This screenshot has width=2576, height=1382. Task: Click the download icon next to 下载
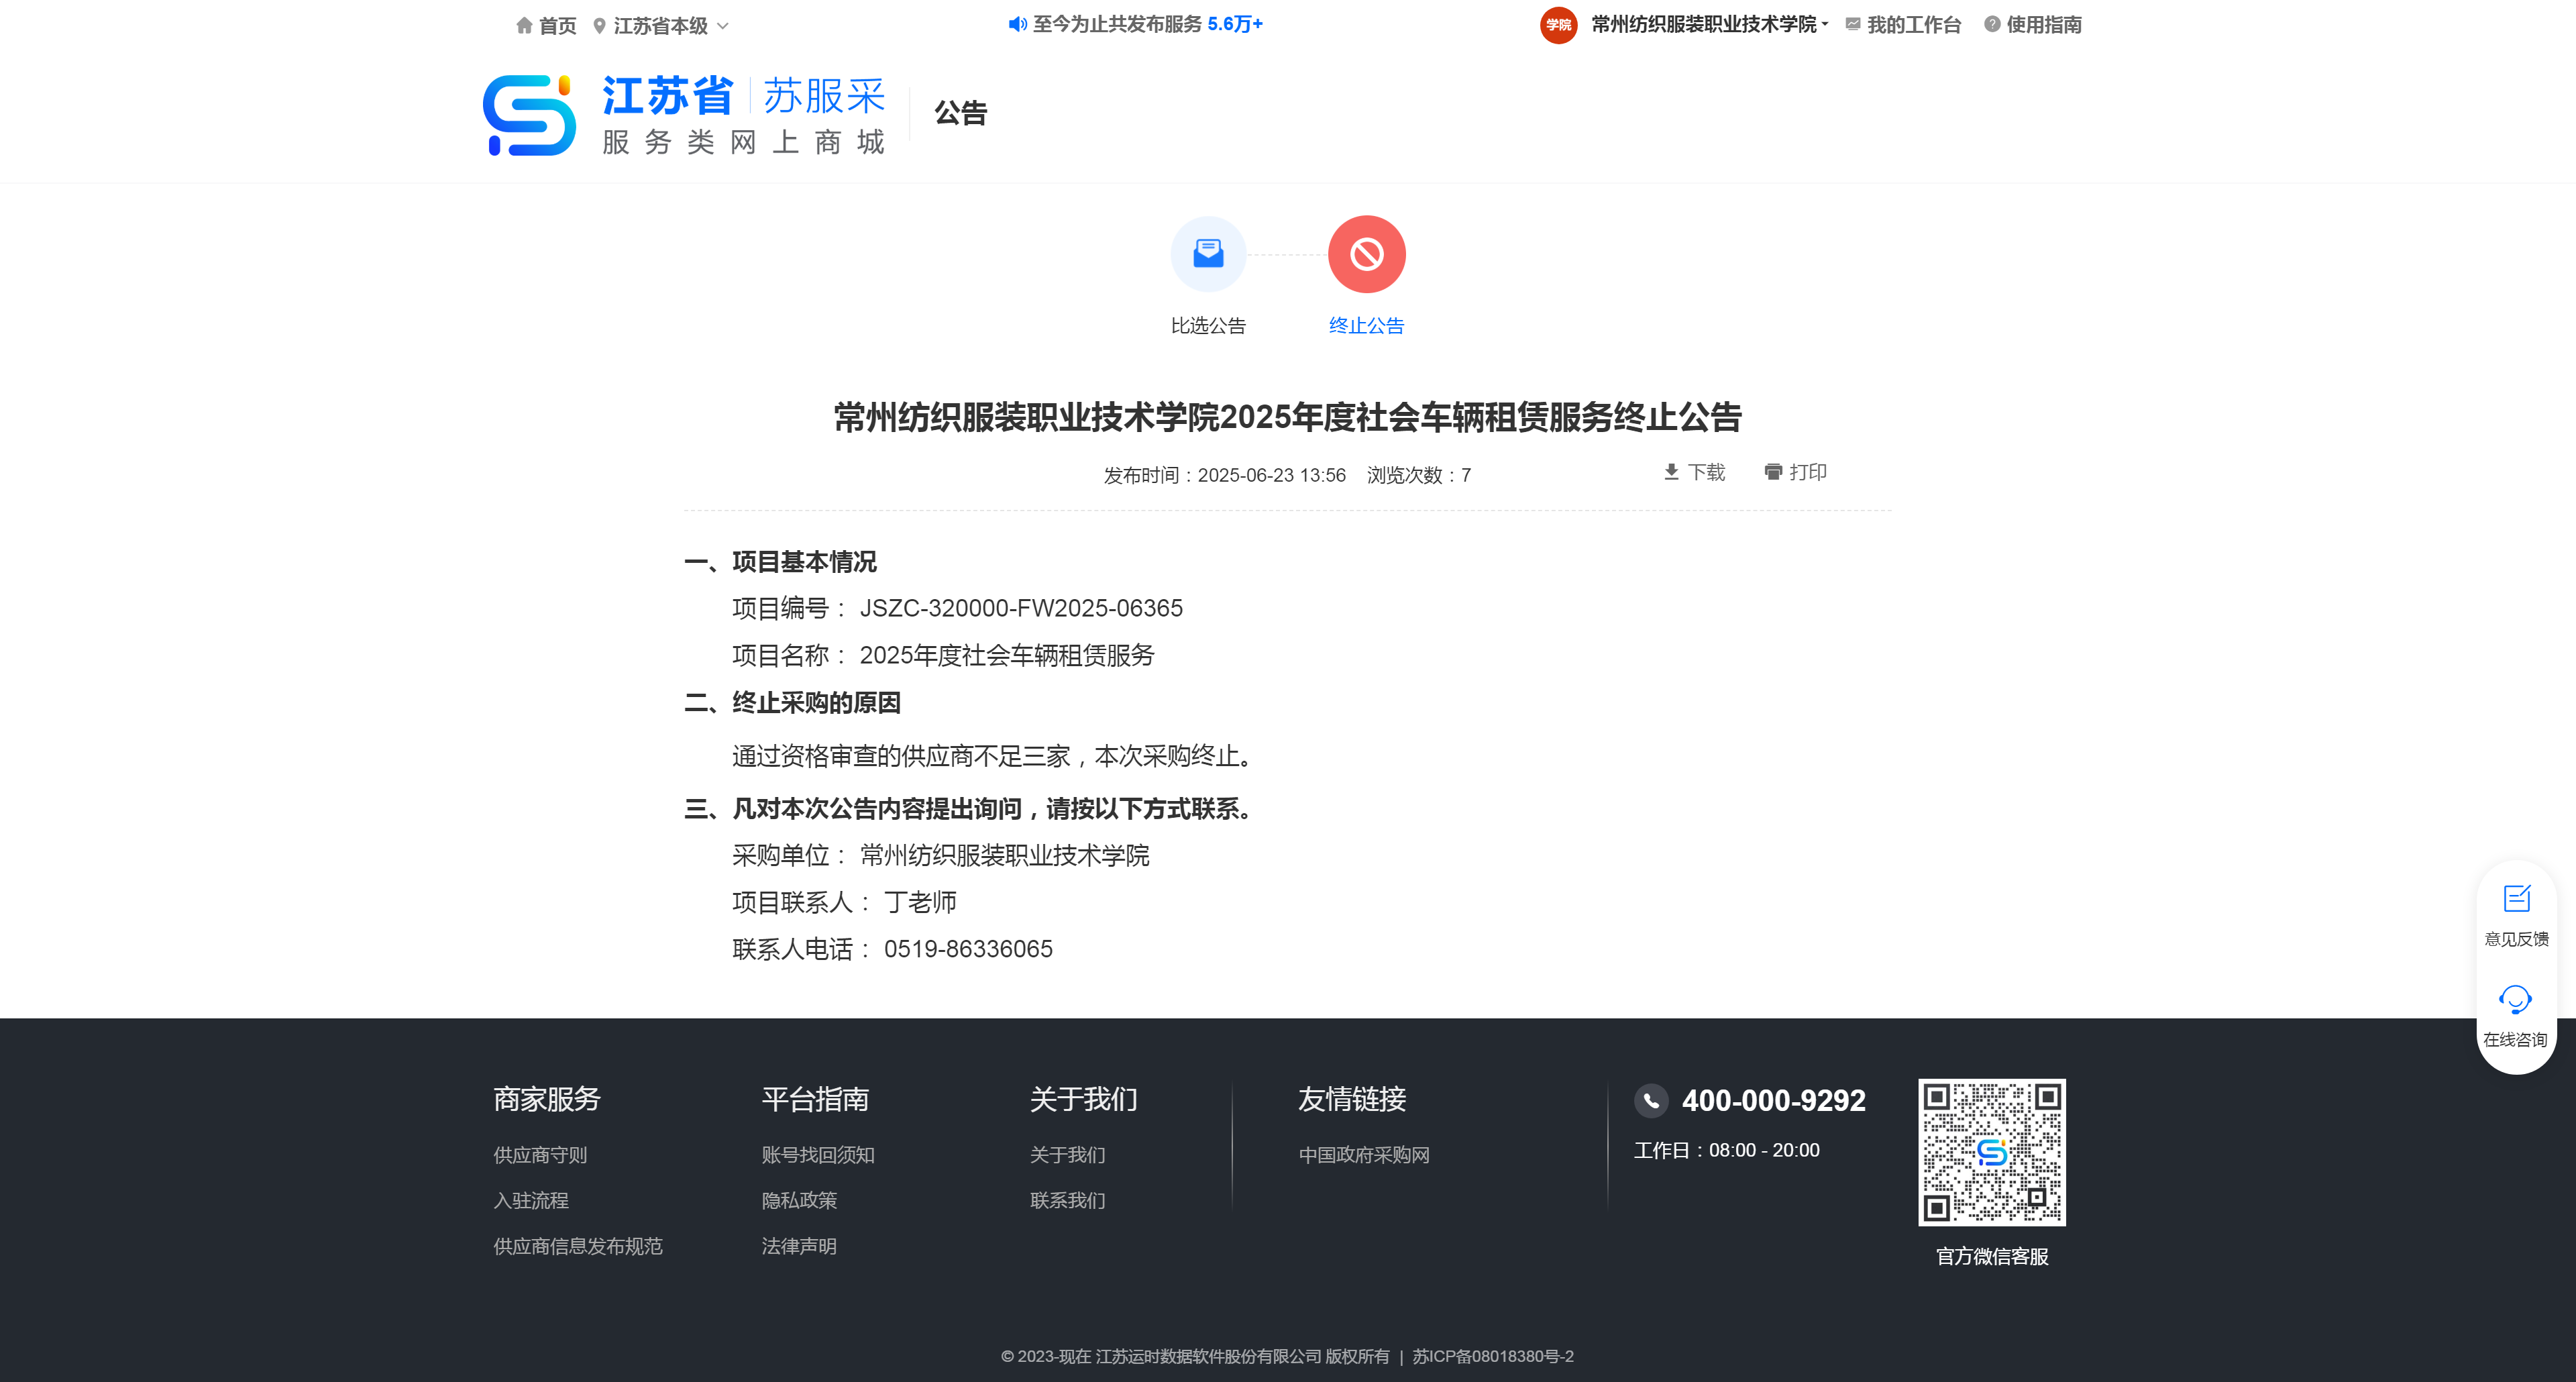(1671, 472)
